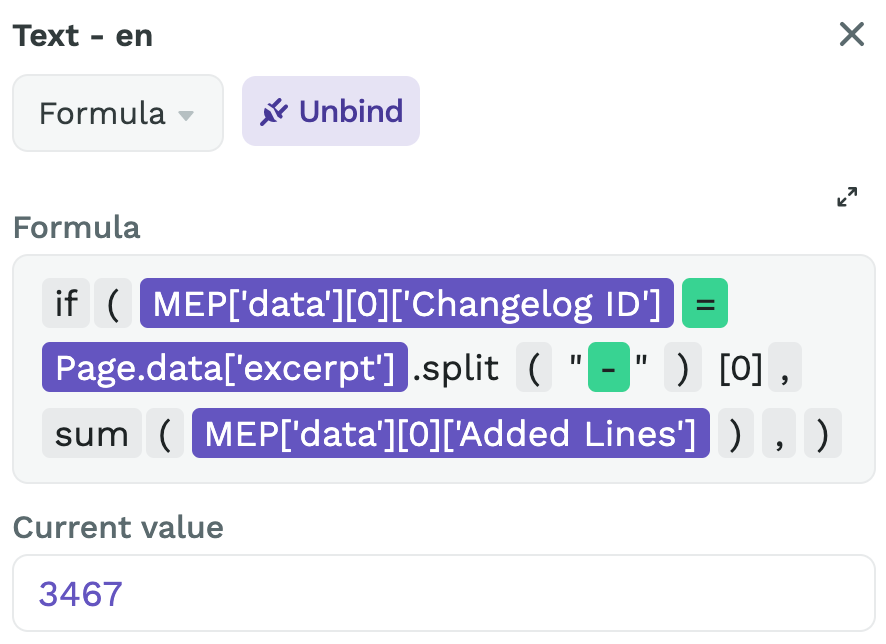Click the pin icon inside the Unbind button

273,110
